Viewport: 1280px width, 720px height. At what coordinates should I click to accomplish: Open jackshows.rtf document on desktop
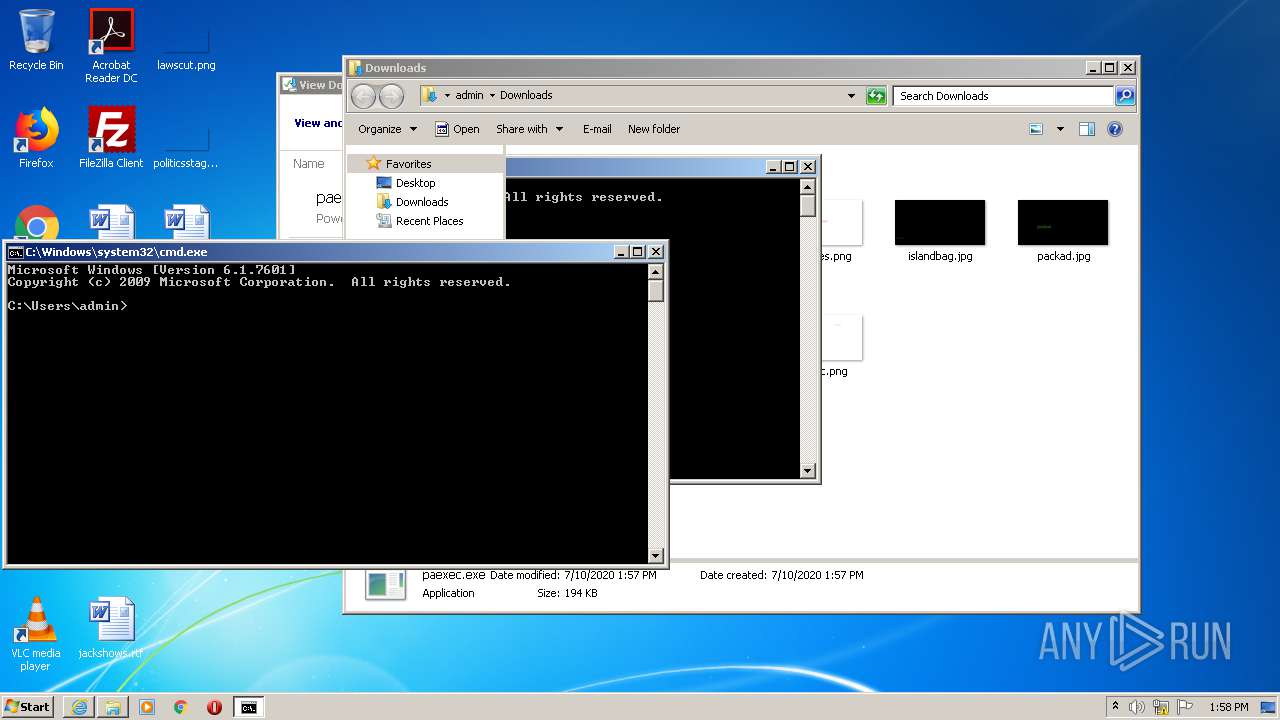click(x=111, y=628)
